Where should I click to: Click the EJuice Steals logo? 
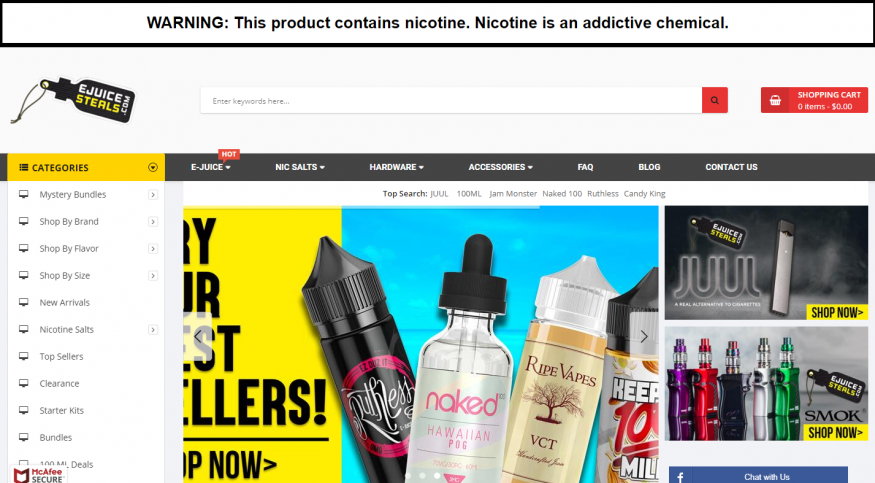coord(73,100)
